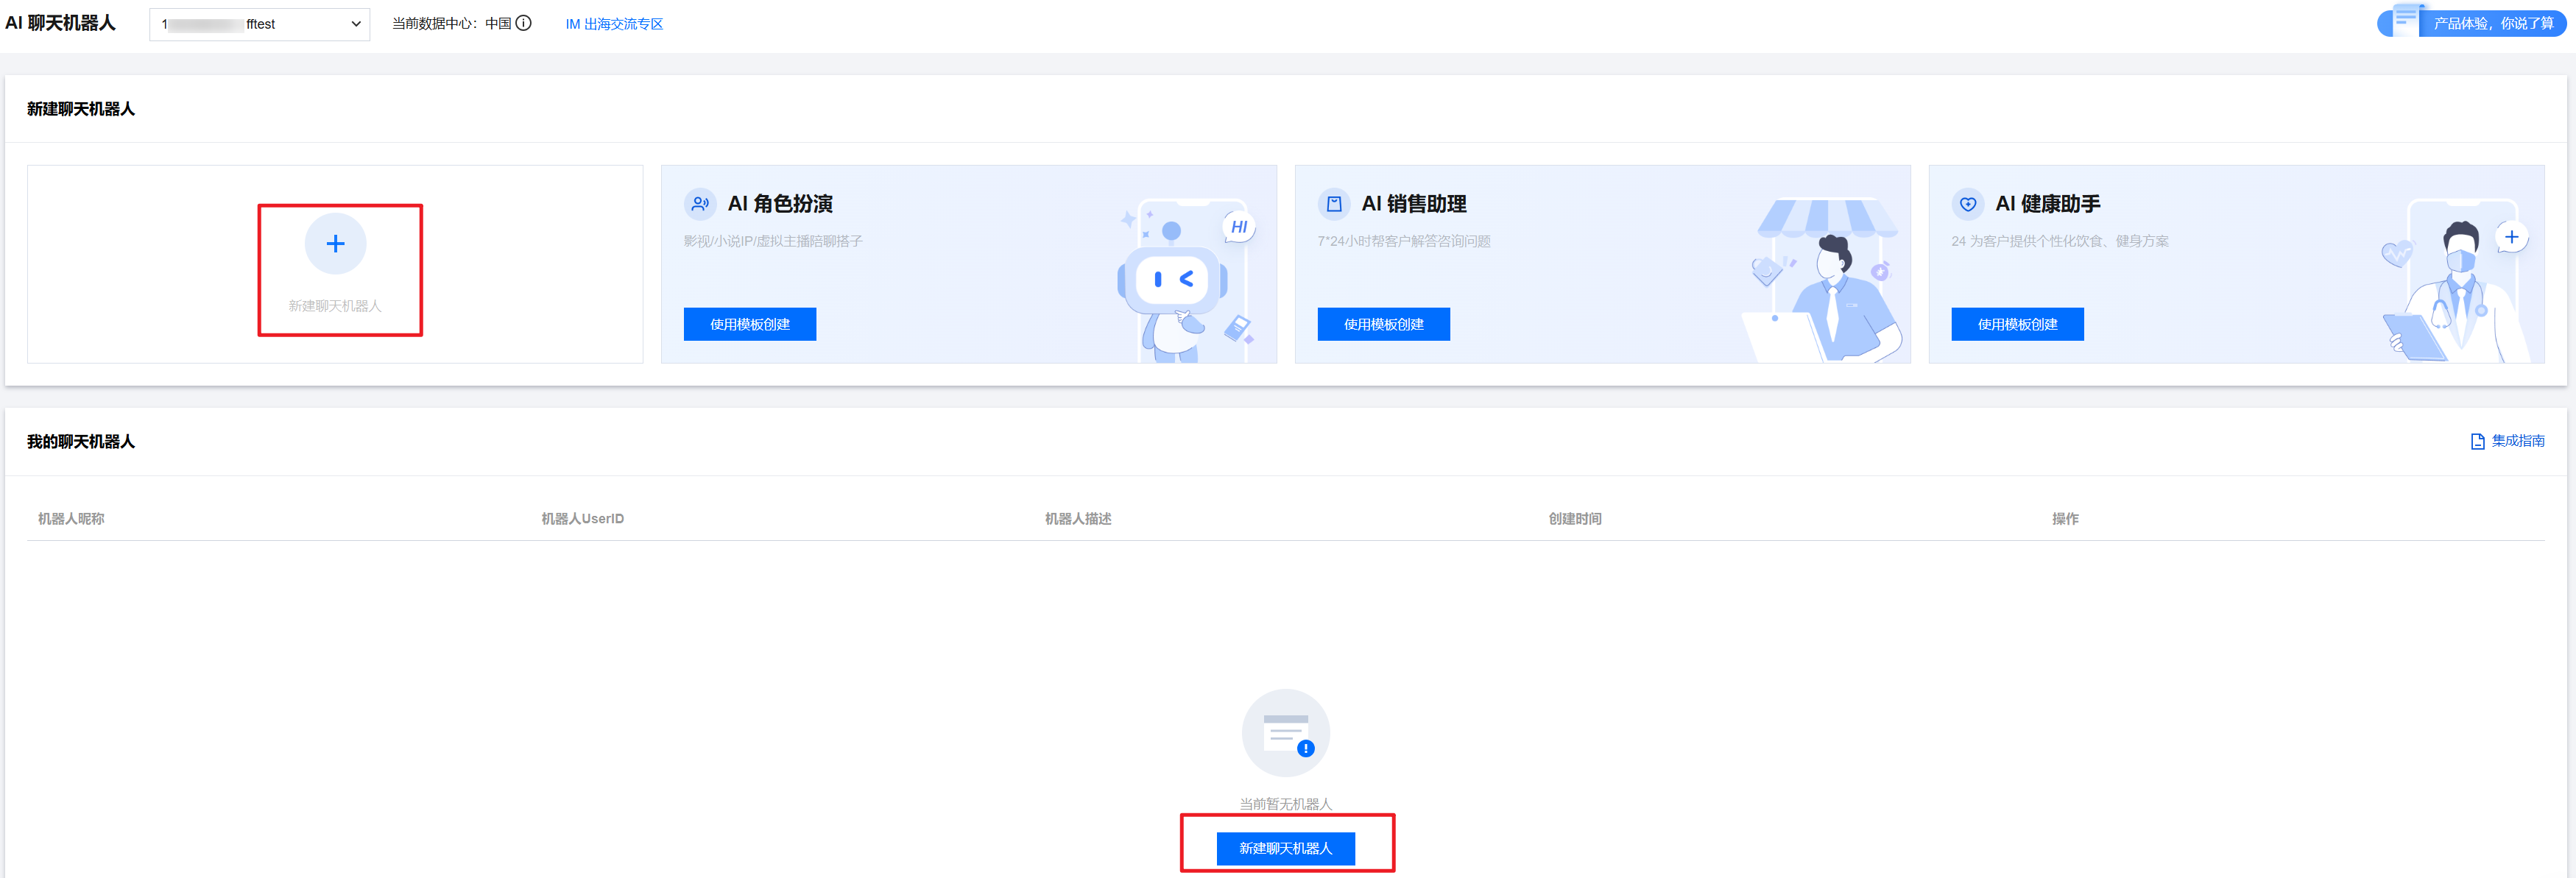
Task: Click the info icon beside 中国 data center
Action: click(x=523, y=23)
